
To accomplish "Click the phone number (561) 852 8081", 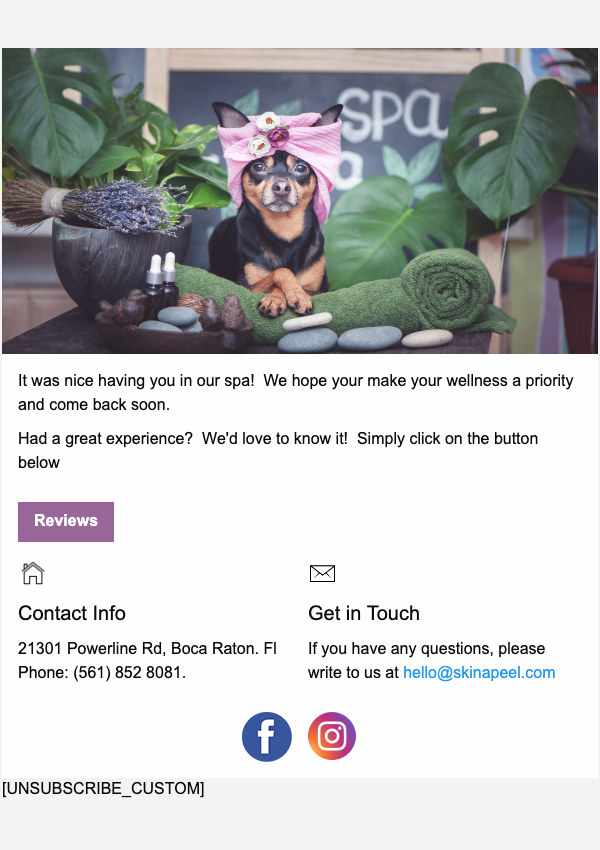I will pos(129,672).
